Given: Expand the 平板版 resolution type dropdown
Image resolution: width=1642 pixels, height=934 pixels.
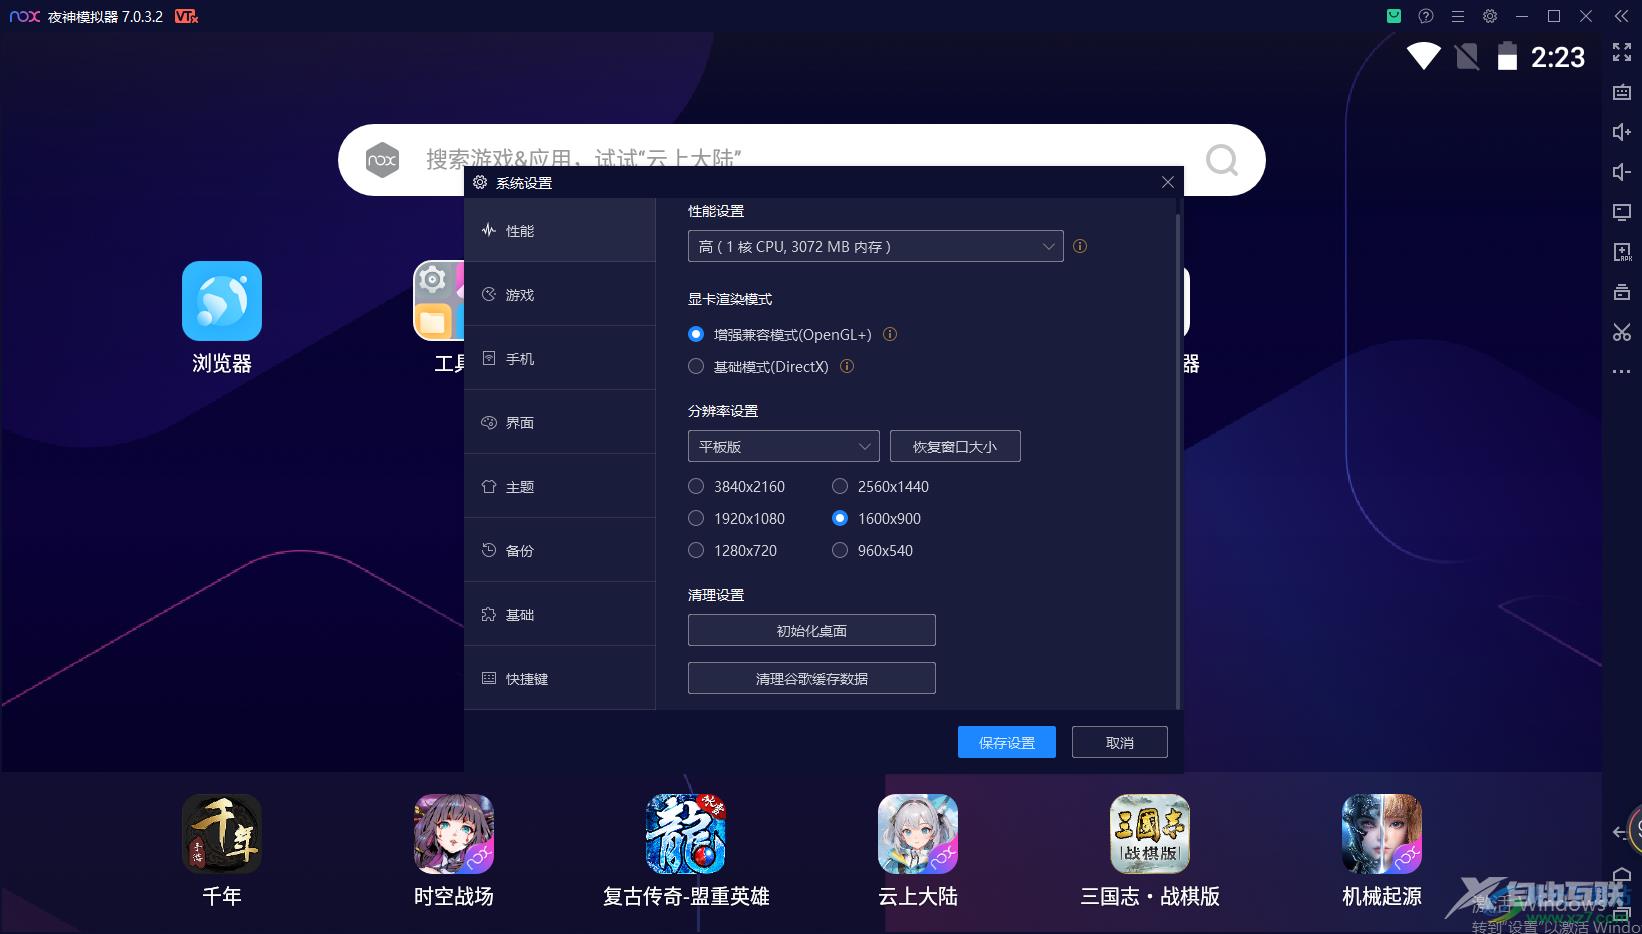Looking at the screenshot, I should tap(784, 446).
